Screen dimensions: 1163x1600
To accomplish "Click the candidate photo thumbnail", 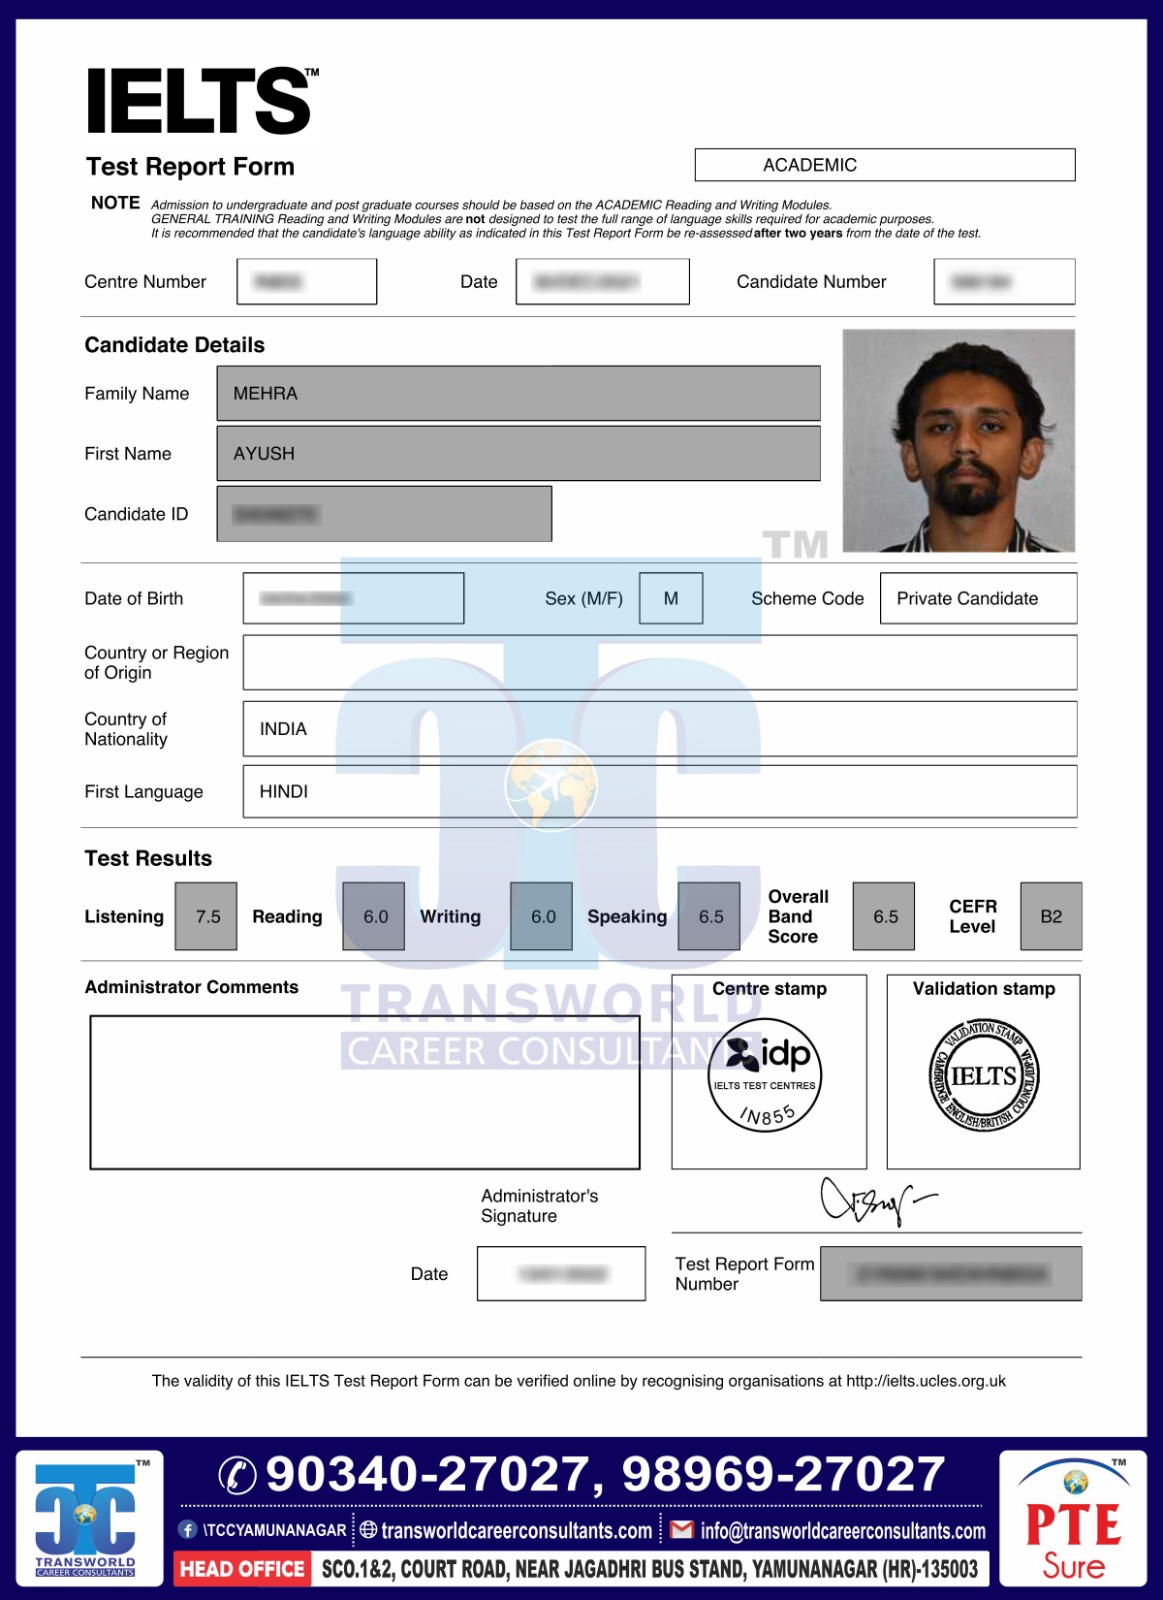I will point(958,441).
